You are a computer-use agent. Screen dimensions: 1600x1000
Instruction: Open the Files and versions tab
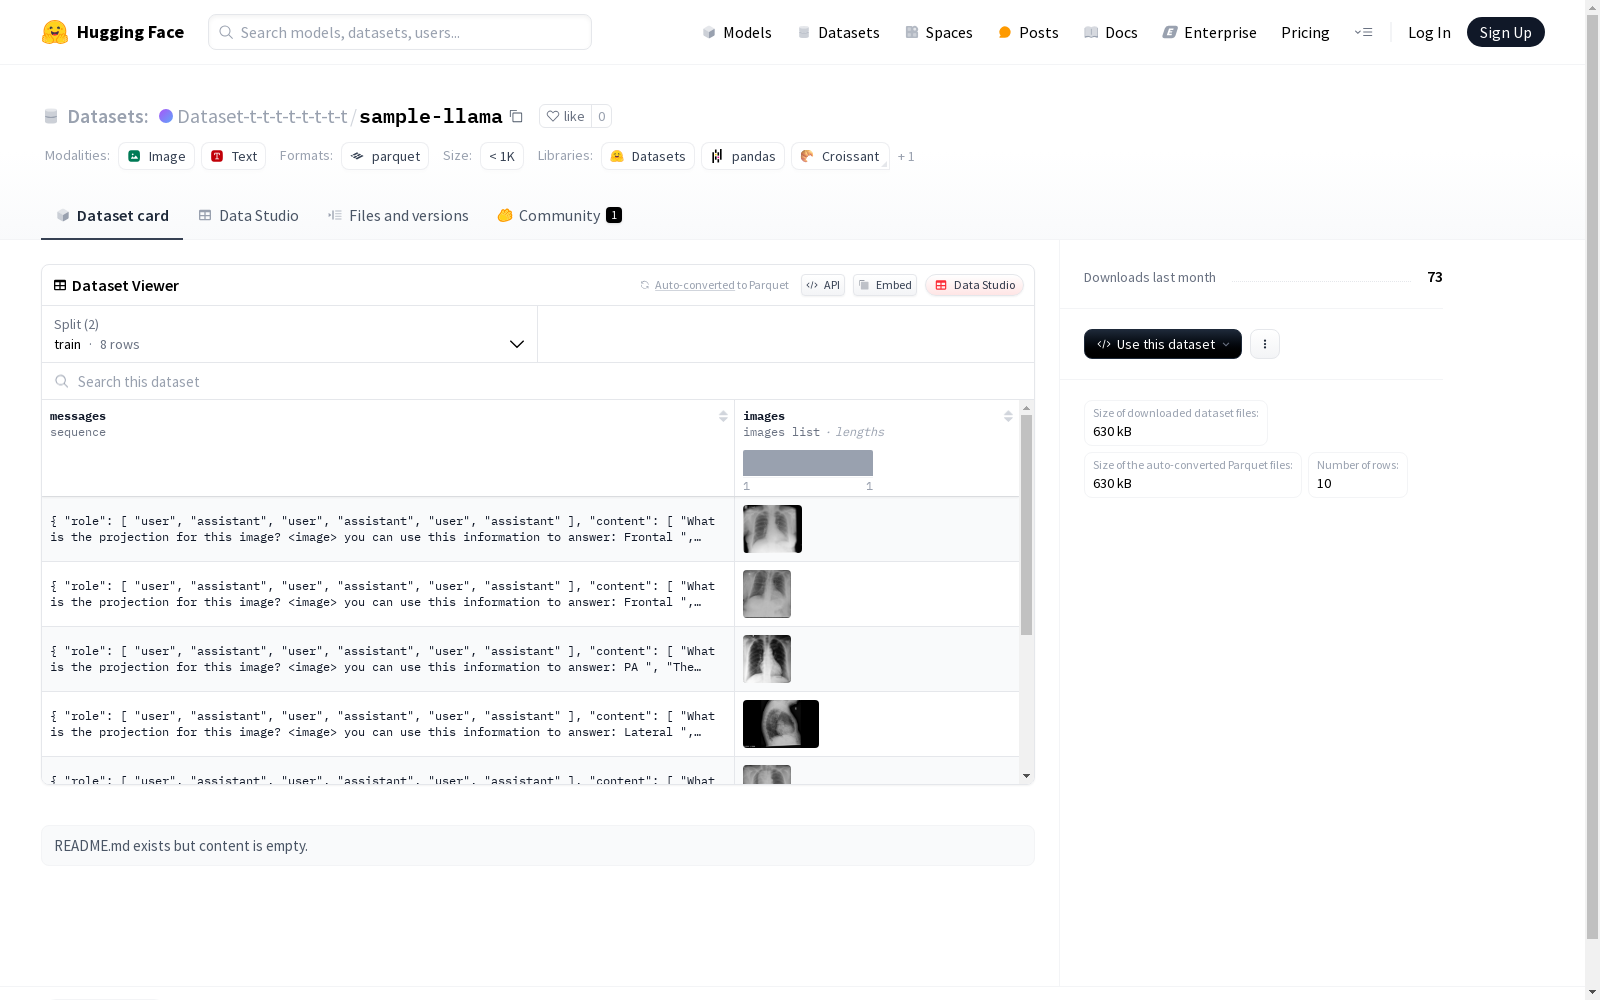click(398, 216)
